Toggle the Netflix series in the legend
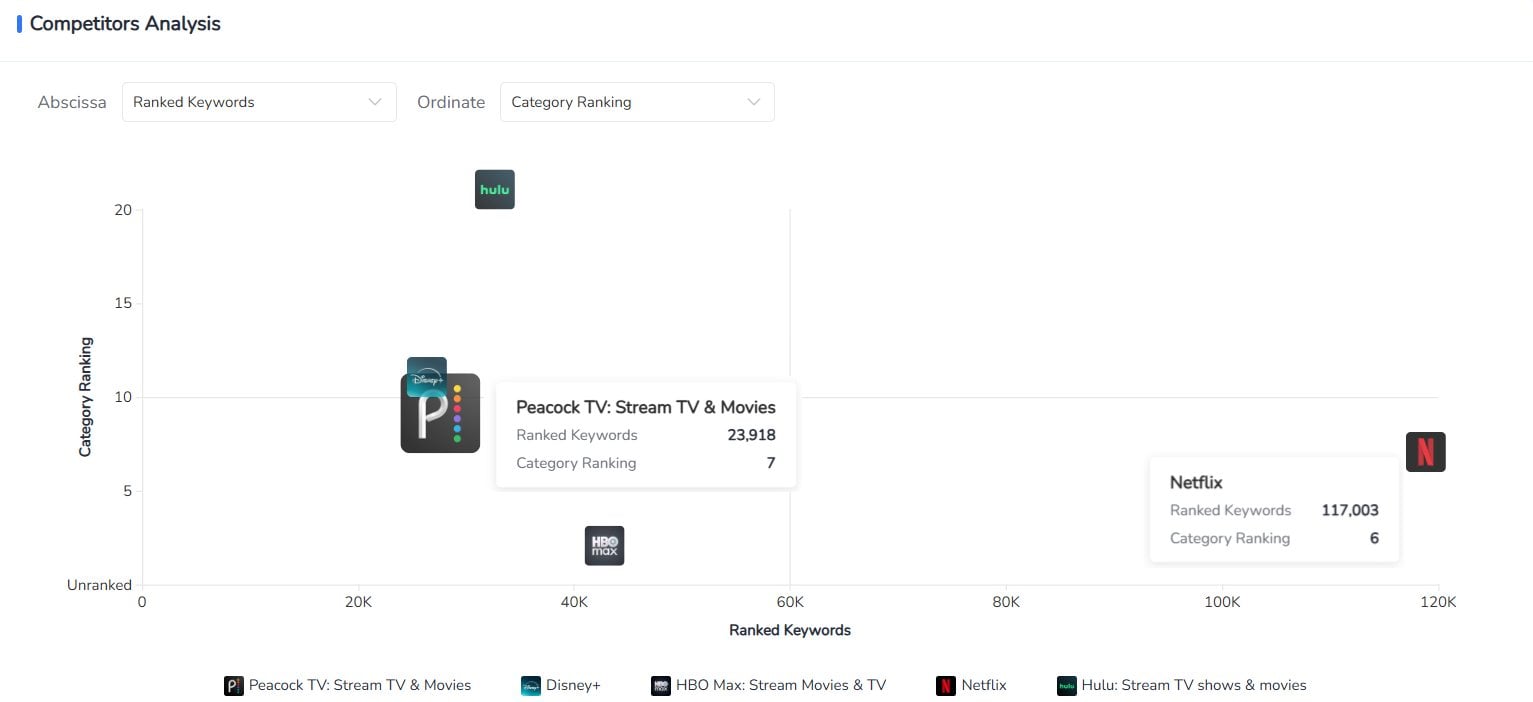Viewport: 1533px width, 702px height. click(945, 685)
